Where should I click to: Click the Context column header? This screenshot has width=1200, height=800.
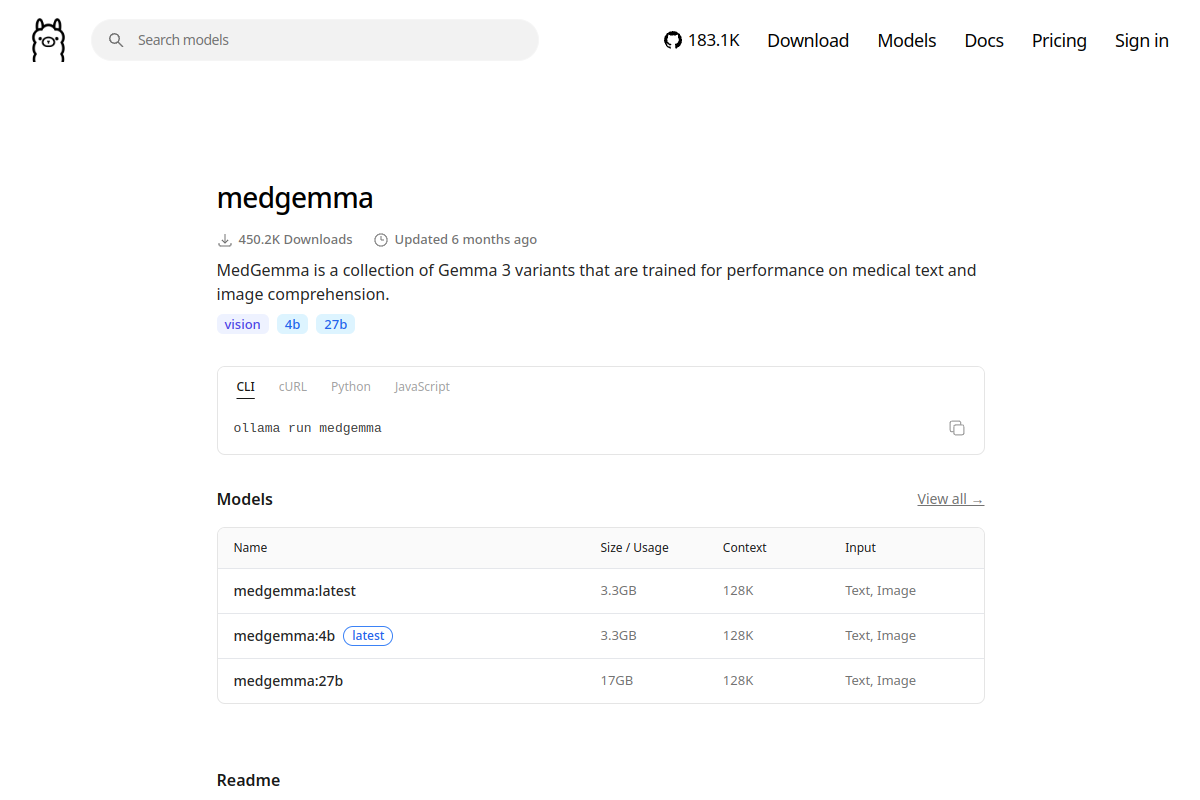click(x=745, y=548)
